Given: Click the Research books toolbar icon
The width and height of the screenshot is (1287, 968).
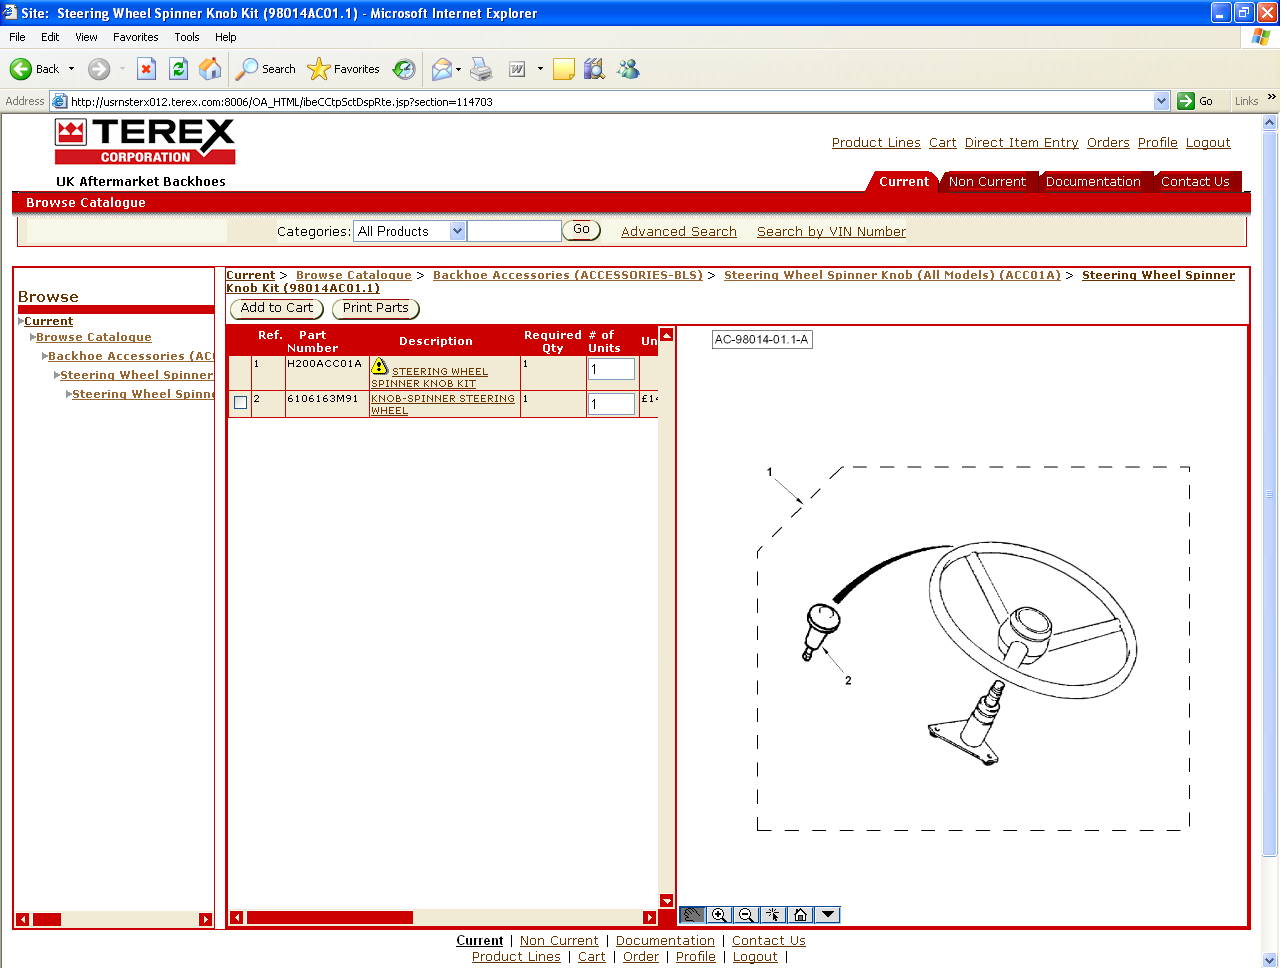Looking at the screenshot, I should [595, 69].
